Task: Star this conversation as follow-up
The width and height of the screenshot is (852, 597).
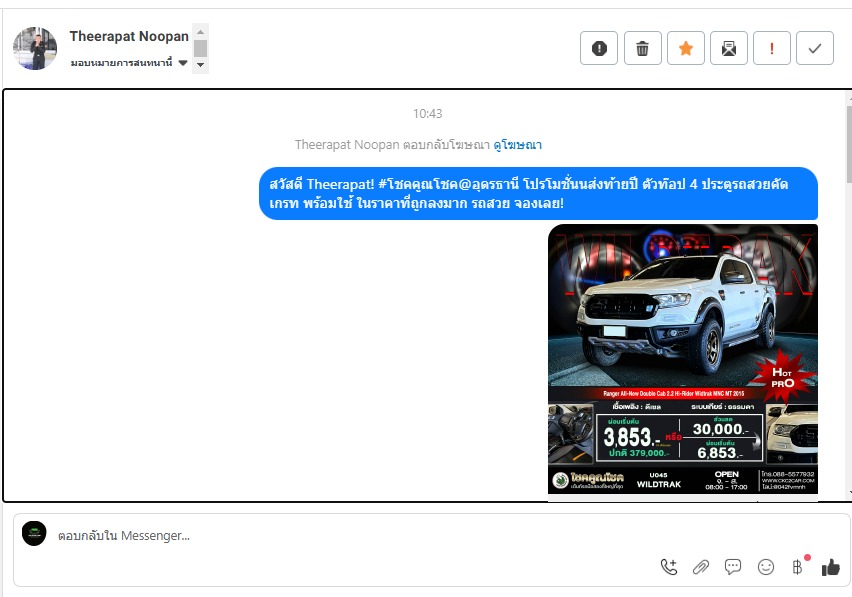Action: click(x=686, y=48)
